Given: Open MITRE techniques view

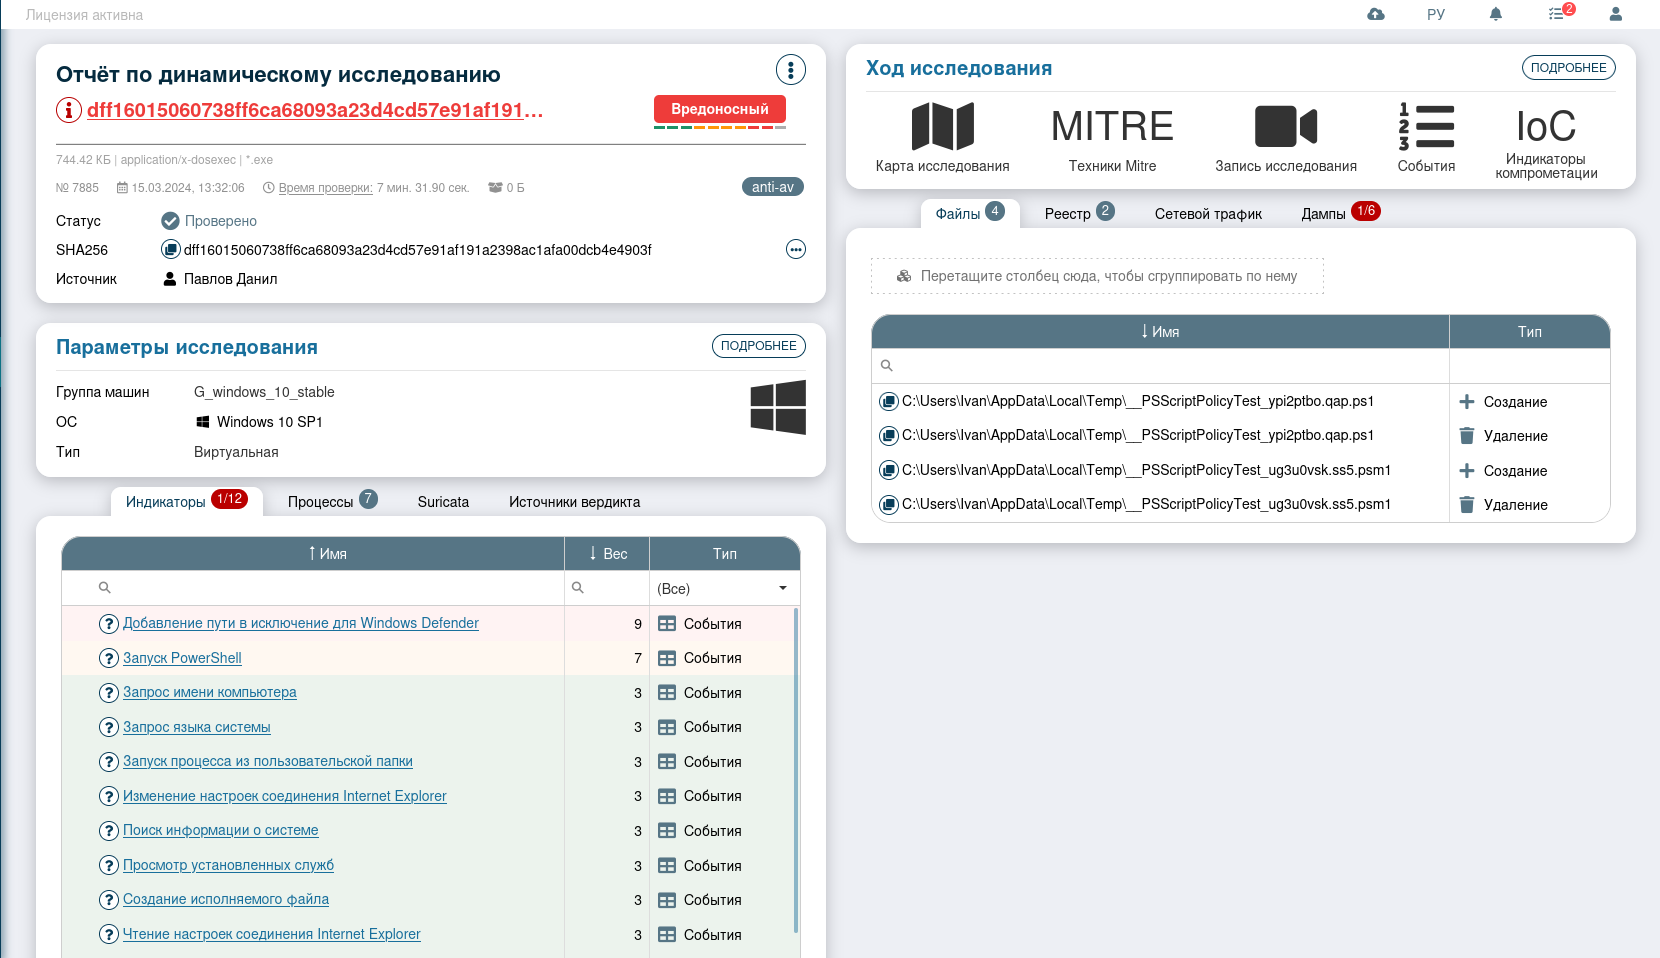Looking at the screenshot, I should click(1112, 127).
